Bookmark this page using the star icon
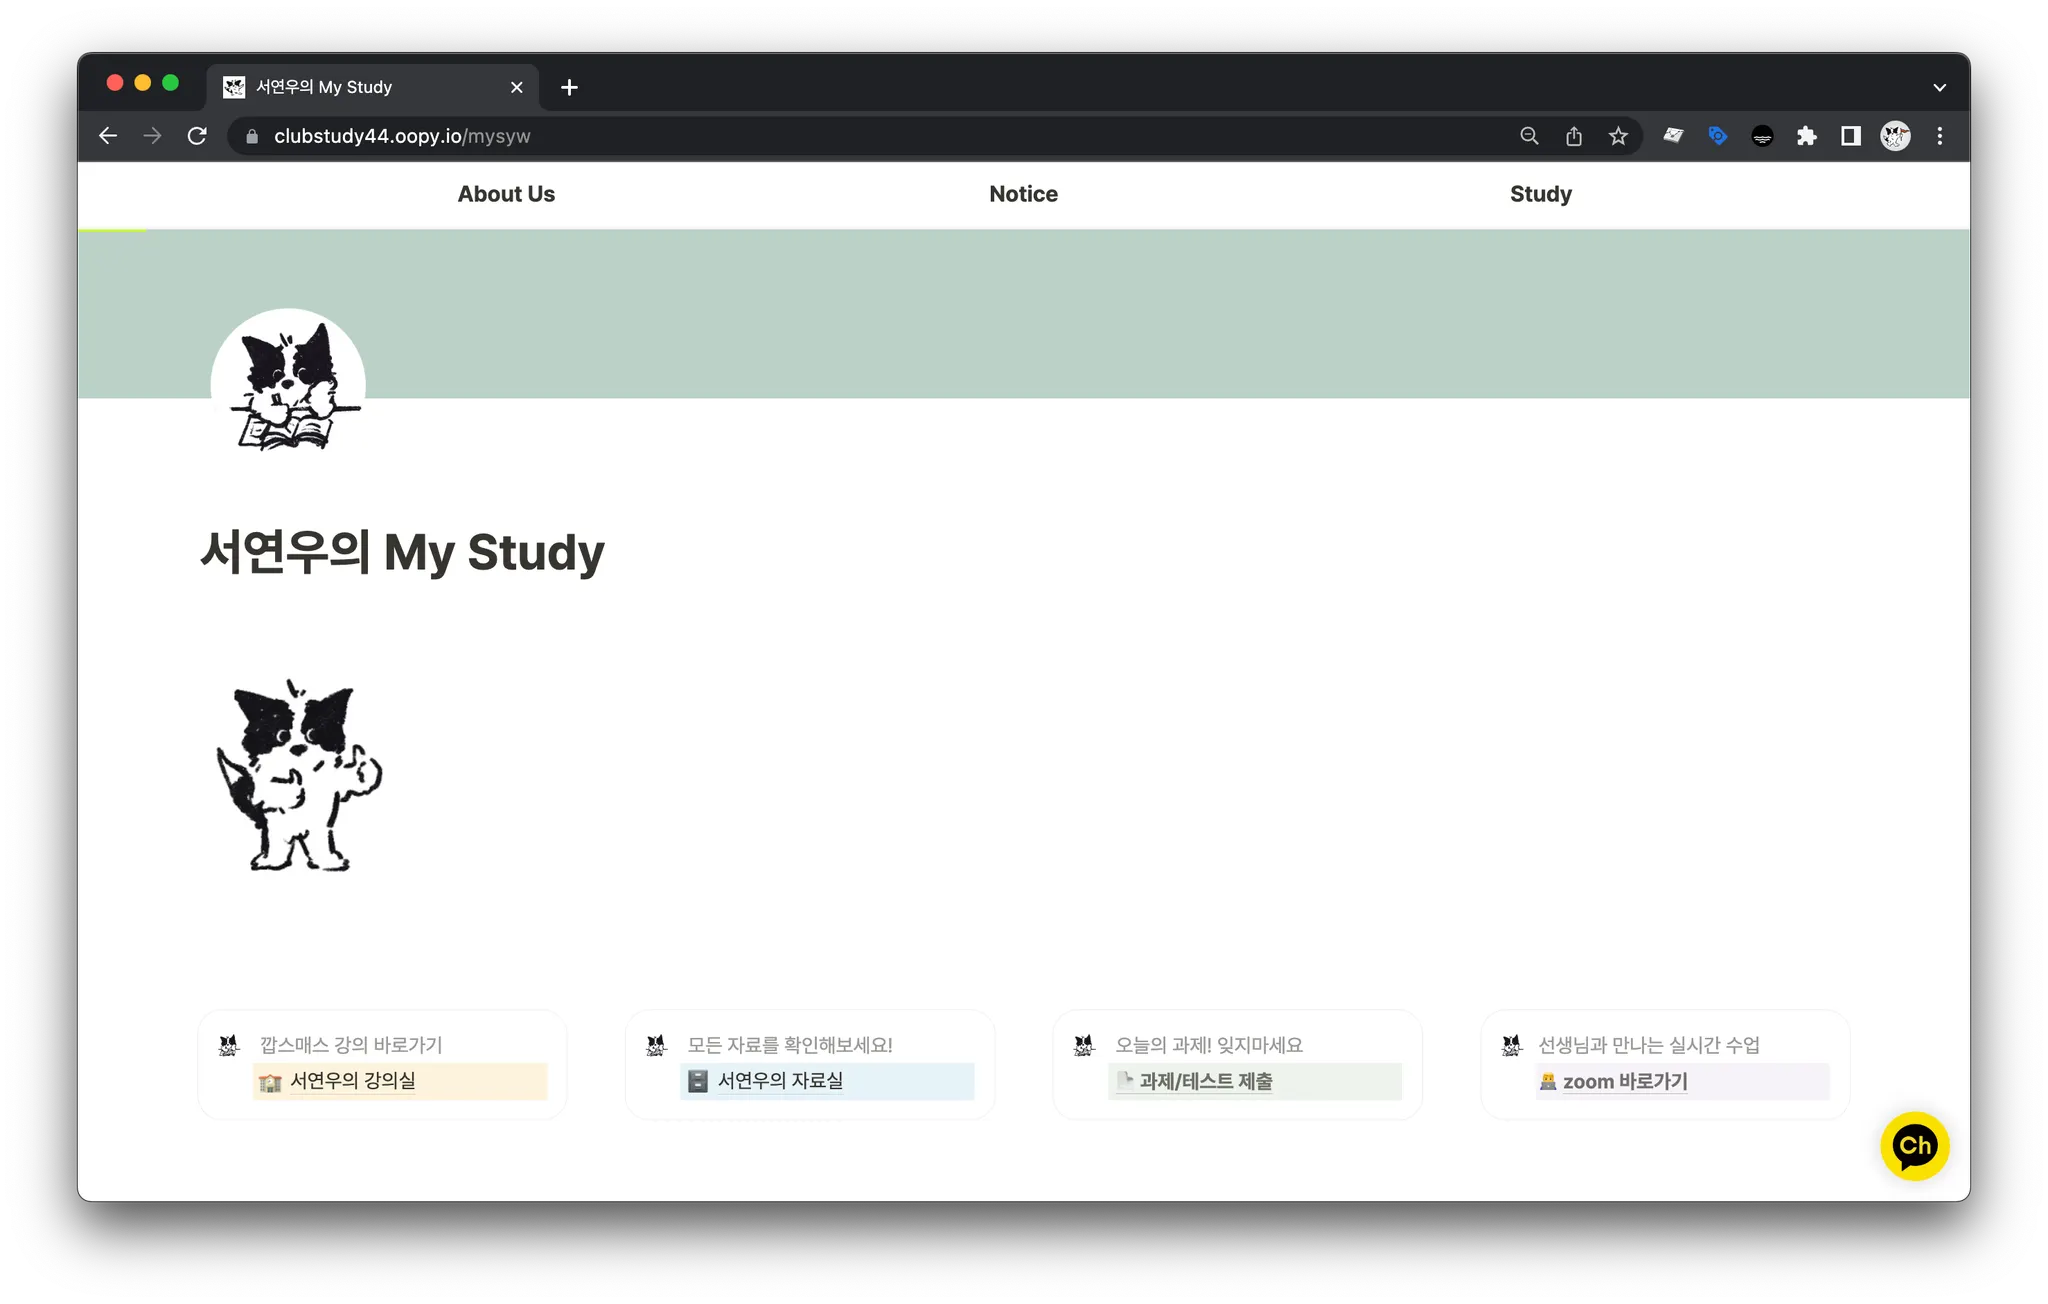 (1618, 136)
